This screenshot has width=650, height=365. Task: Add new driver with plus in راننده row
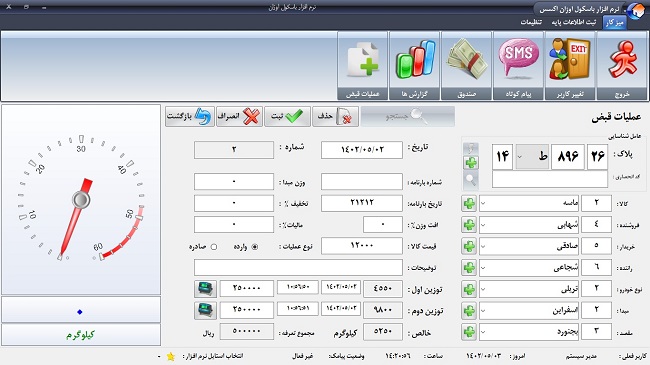point(469,268)
